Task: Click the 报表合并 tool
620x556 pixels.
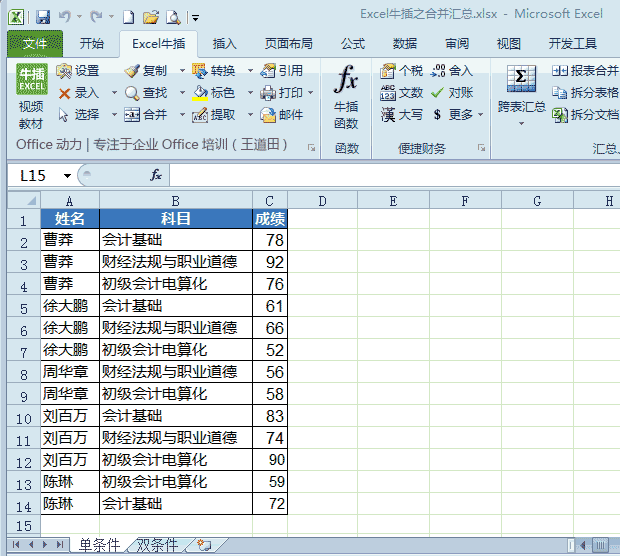Action: [585, 71]
